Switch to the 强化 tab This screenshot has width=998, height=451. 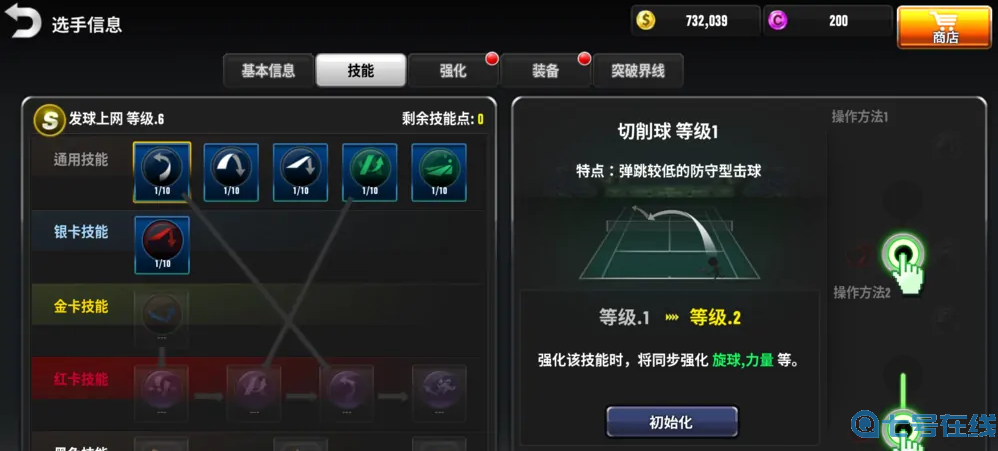tap(453, 70)
